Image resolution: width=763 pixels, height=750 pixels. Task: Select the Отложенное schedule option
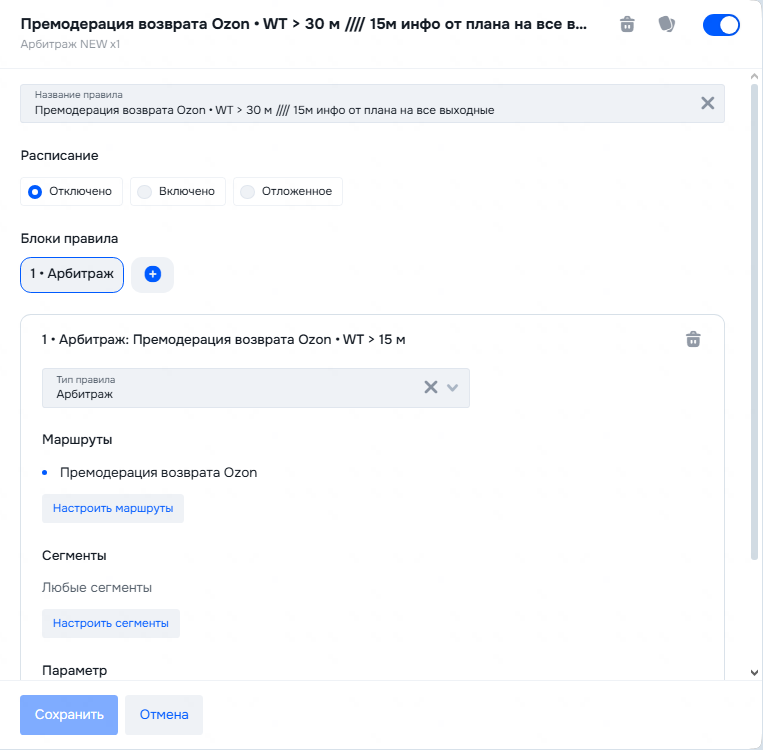click(x=288, y=192)
